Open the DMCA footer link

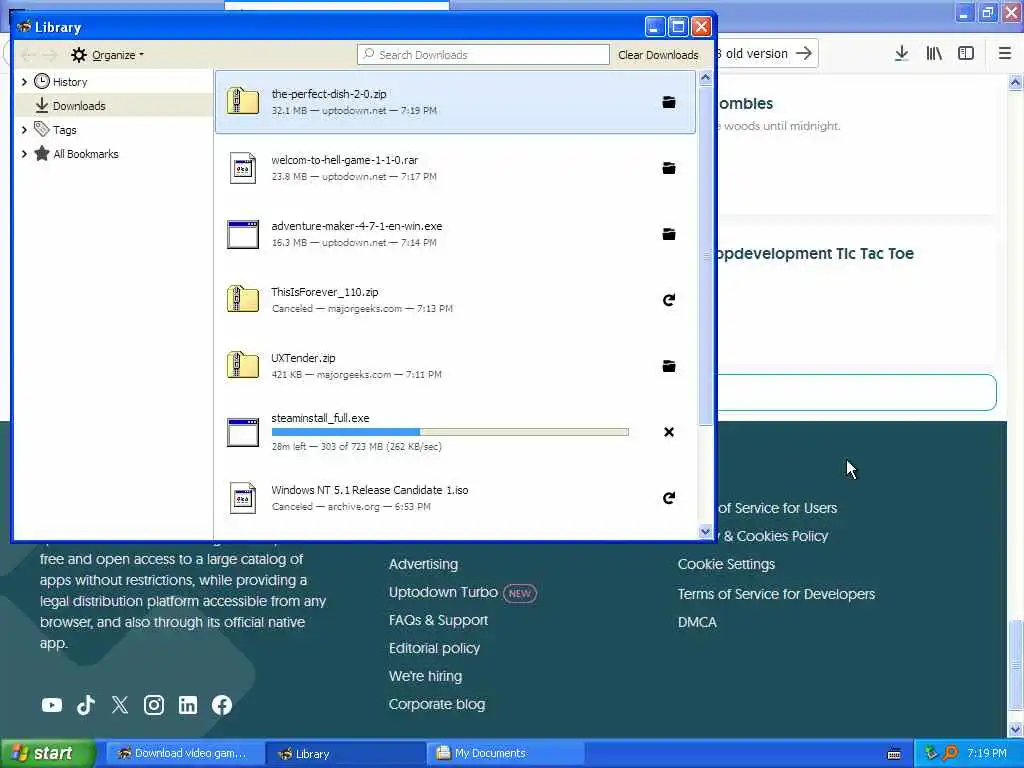[x=697, y=622]
